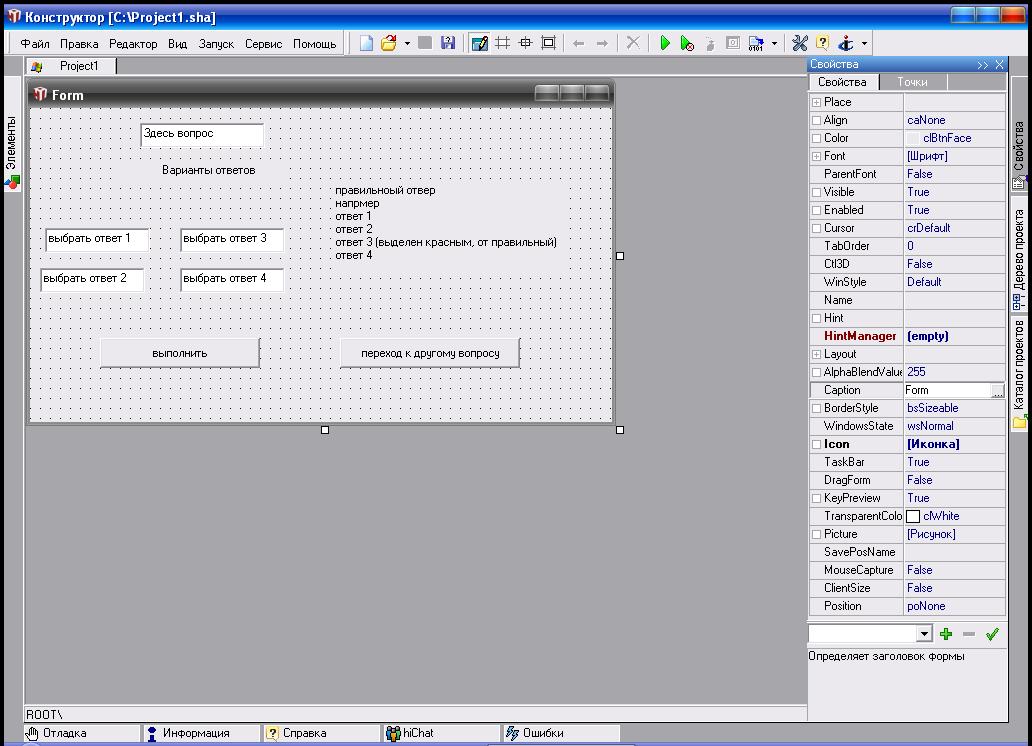The width and height of the screenshot is (1032, 746).
Task: Click the выбрать ответ 4 field
Action: (x=232, y=279)
